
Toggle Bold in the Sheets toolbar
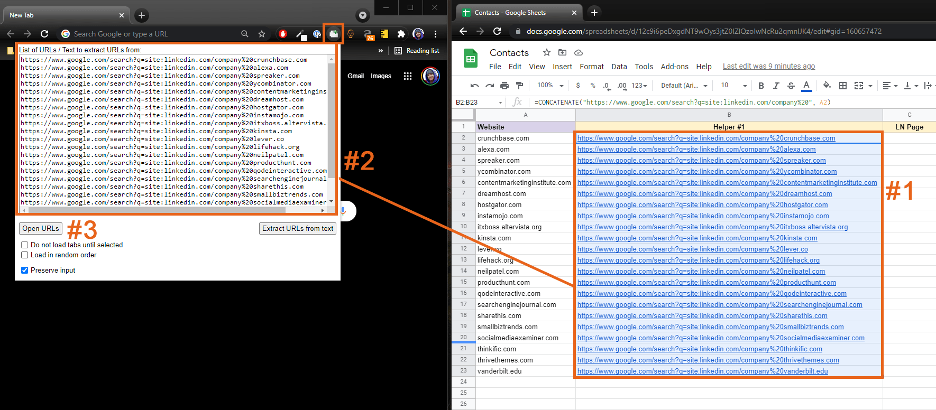761,86
